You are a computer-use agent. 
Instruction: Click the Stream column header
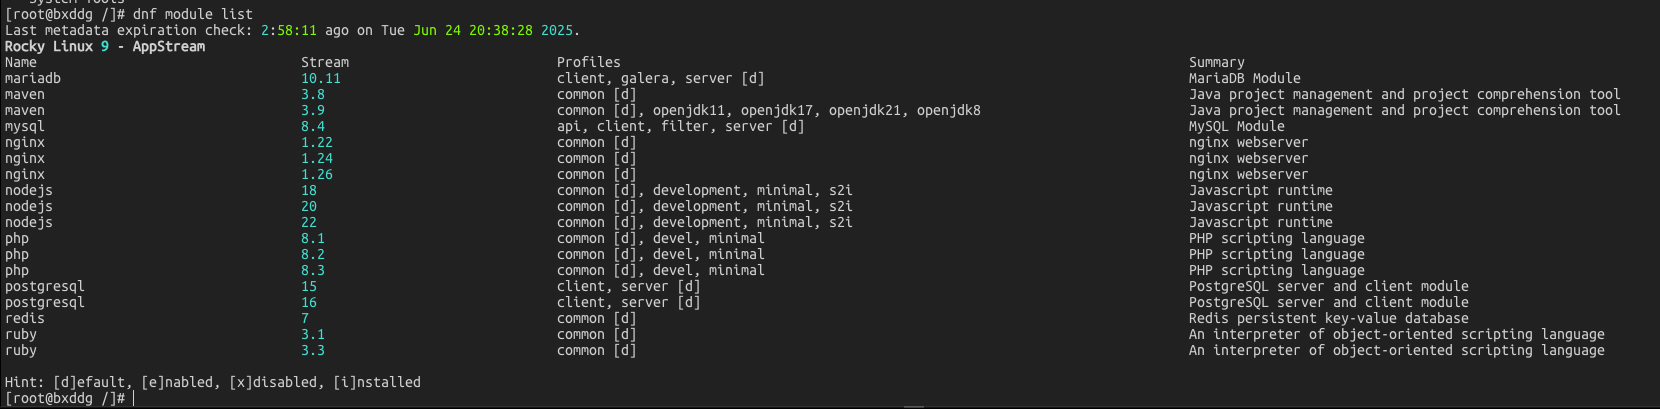click(x=325, y=62)
